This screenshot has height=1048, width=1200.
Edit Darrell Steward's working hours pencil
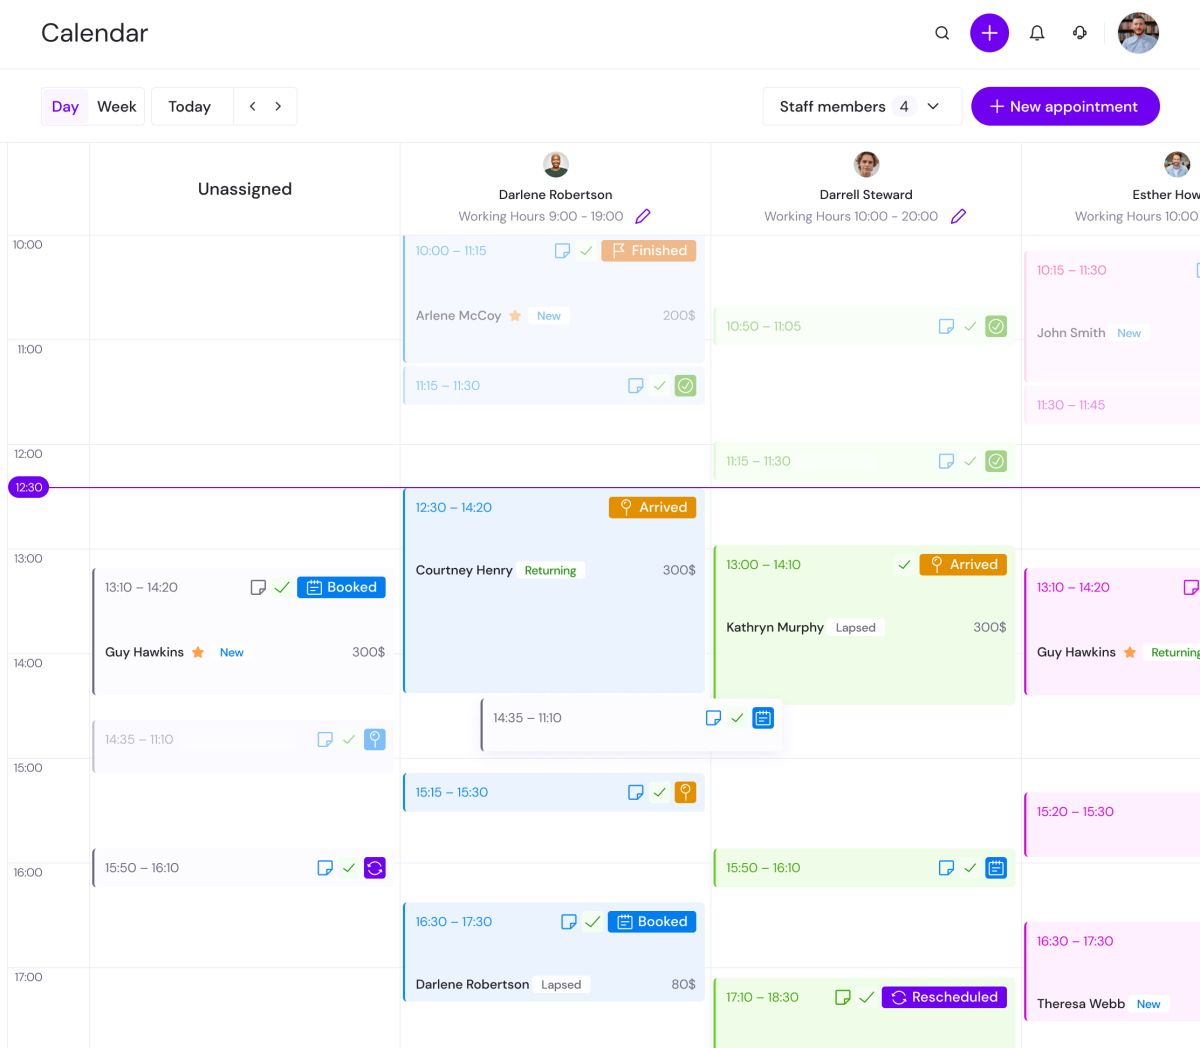pos(958,216)
